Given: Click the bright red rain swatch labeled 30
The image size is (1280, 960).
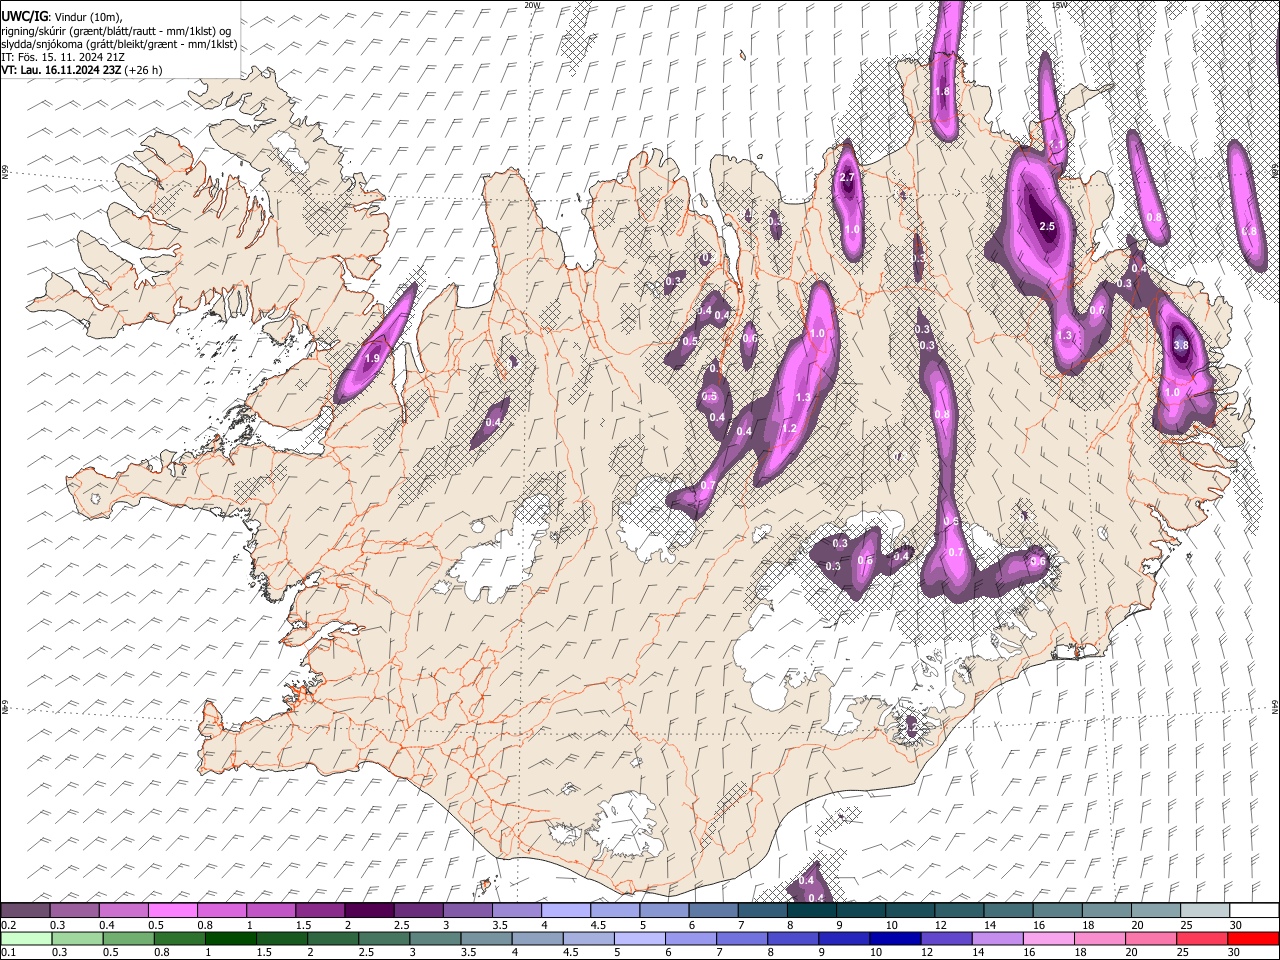Looking at the screenshot, I should (x=1254, y=939).
